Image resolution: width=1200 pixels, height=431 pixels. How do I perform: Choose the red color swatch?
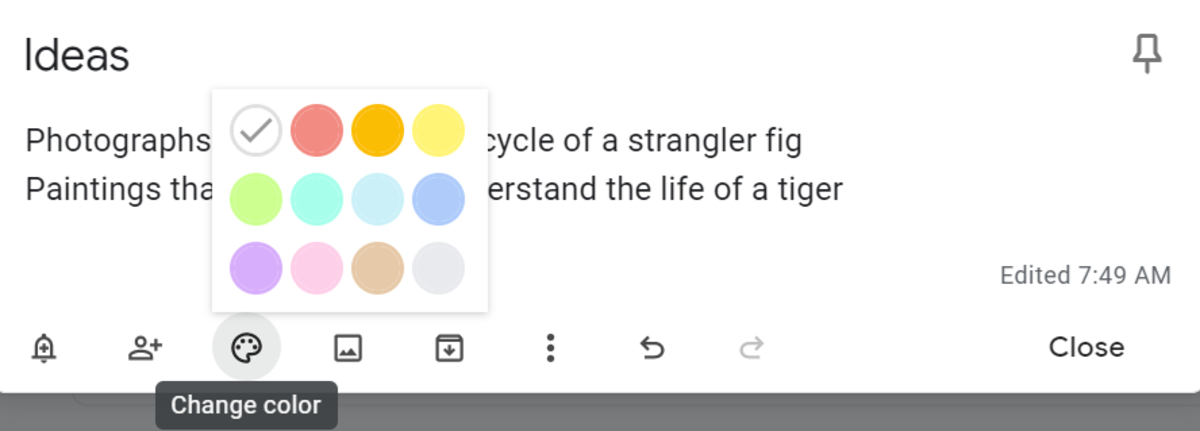[x=317, y=130]
